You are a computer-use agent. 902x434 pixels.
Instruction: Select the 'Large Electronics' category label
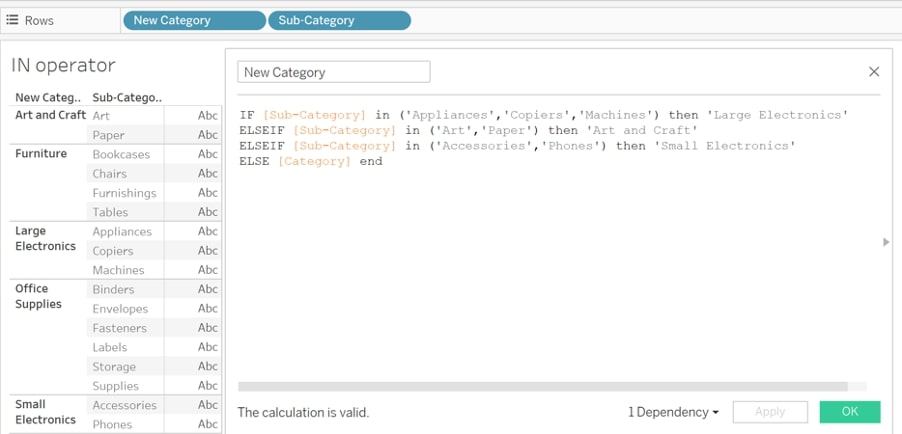tap(45, 238)
